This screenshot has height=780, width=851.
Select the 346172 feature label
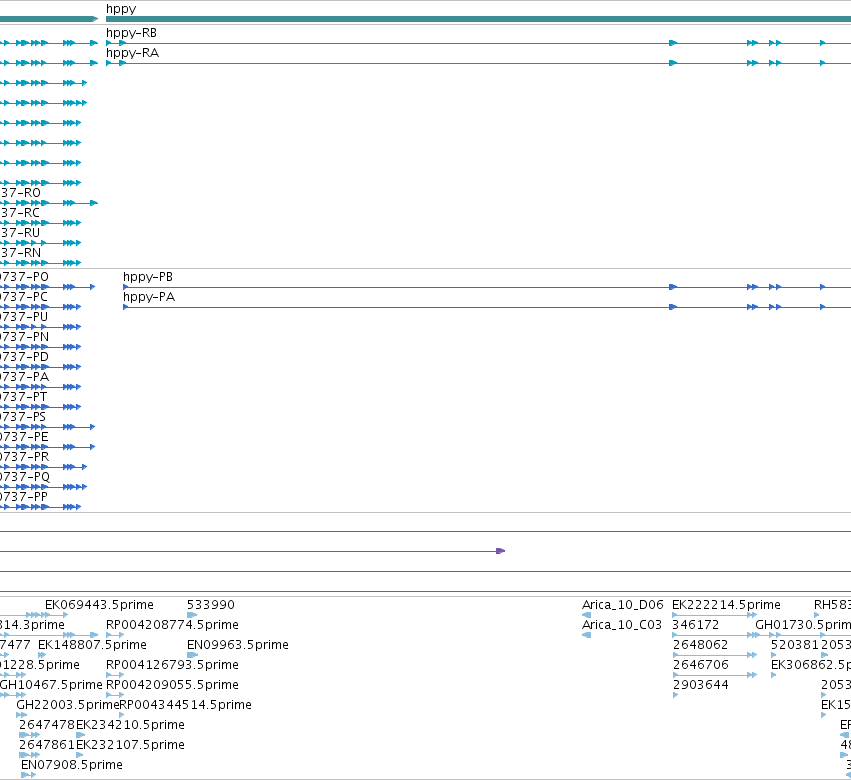[x=696, y=625]
